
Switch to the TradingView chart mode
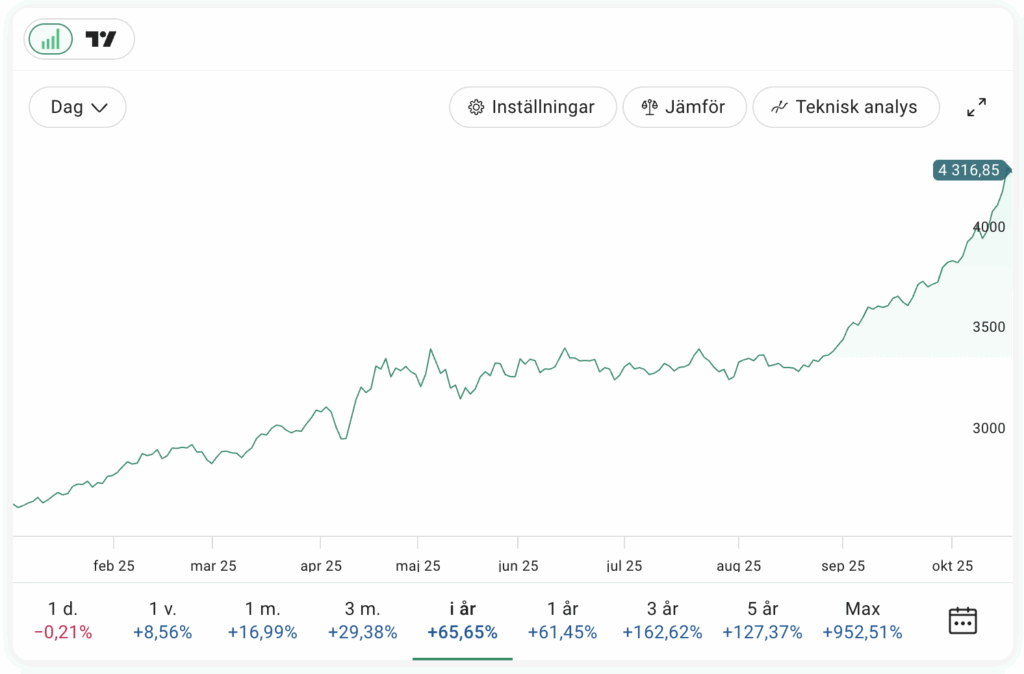pyautogui.click(x=101, y=39)
